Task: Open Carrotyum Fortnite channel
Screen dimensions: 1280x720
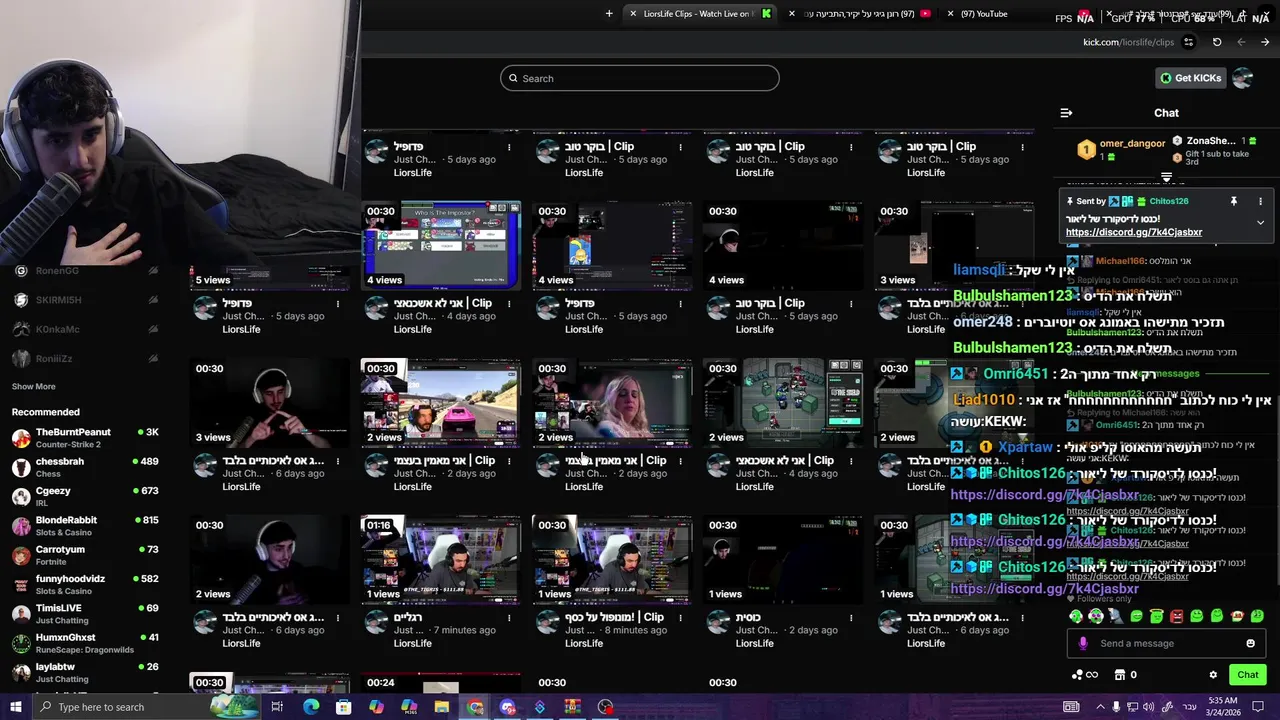Action: [85, 555]
